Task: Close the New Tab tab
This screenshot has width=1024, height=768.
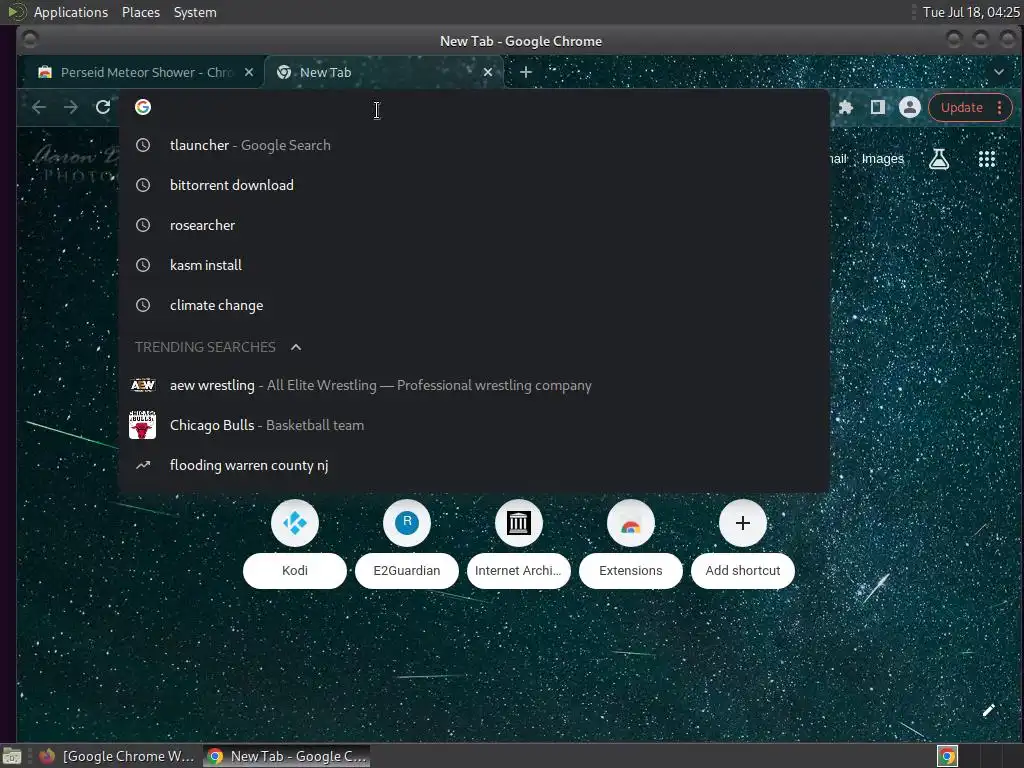Action: [x=487, y=72]
